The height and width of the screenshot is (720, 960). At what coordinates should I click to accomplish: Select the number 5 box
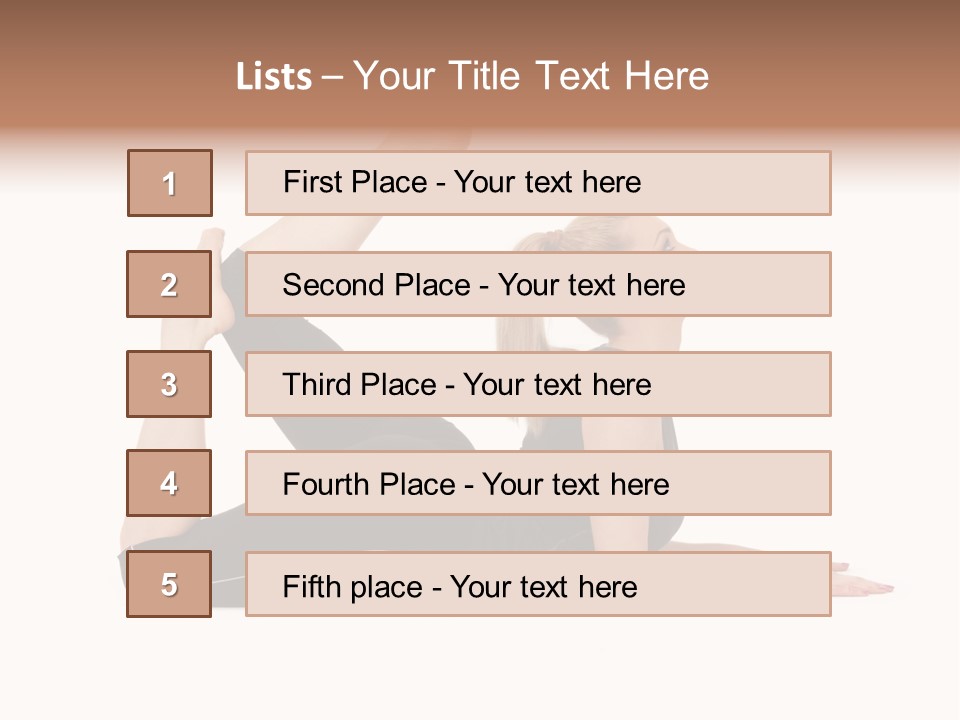click(169, 584)
